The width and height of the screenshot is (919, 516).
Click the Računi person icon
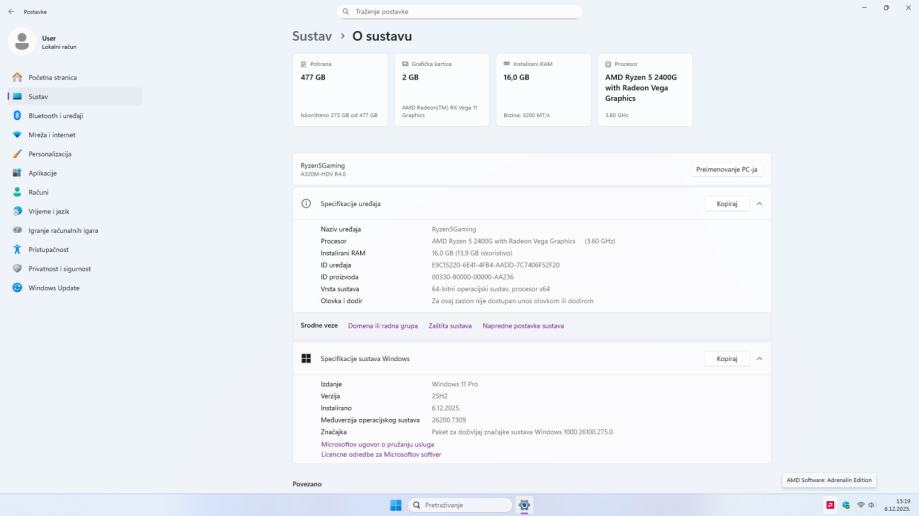click(17, 192)
